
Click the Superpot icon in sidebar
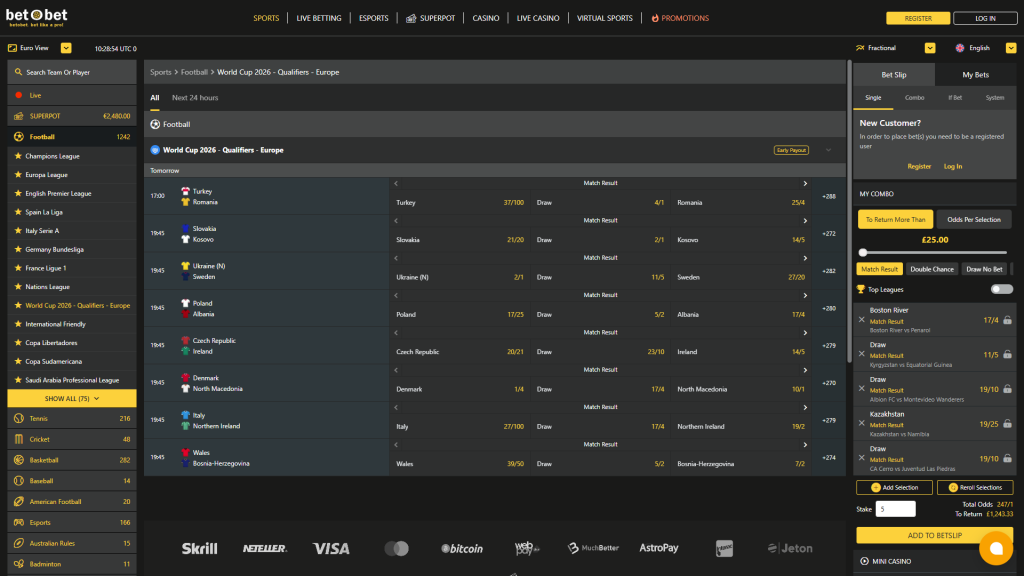click(19, 116)
